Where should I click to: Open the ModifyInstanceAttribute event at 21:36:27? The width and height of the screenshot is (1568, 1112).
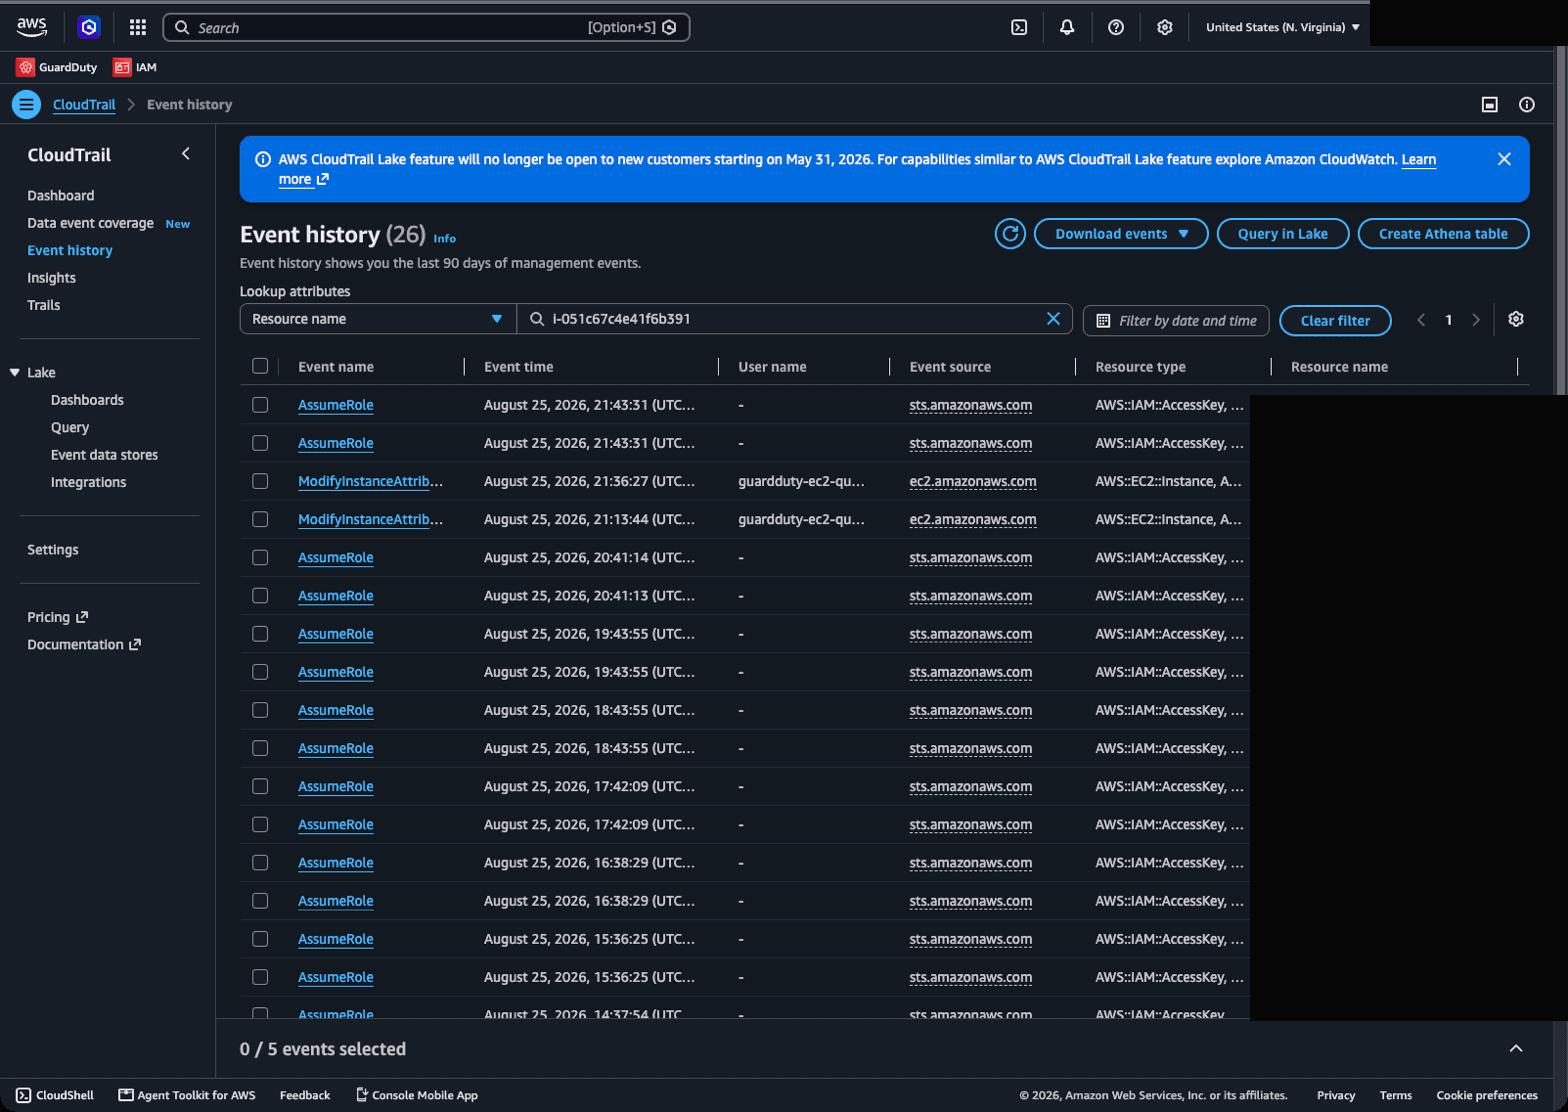tap(370, 481)
